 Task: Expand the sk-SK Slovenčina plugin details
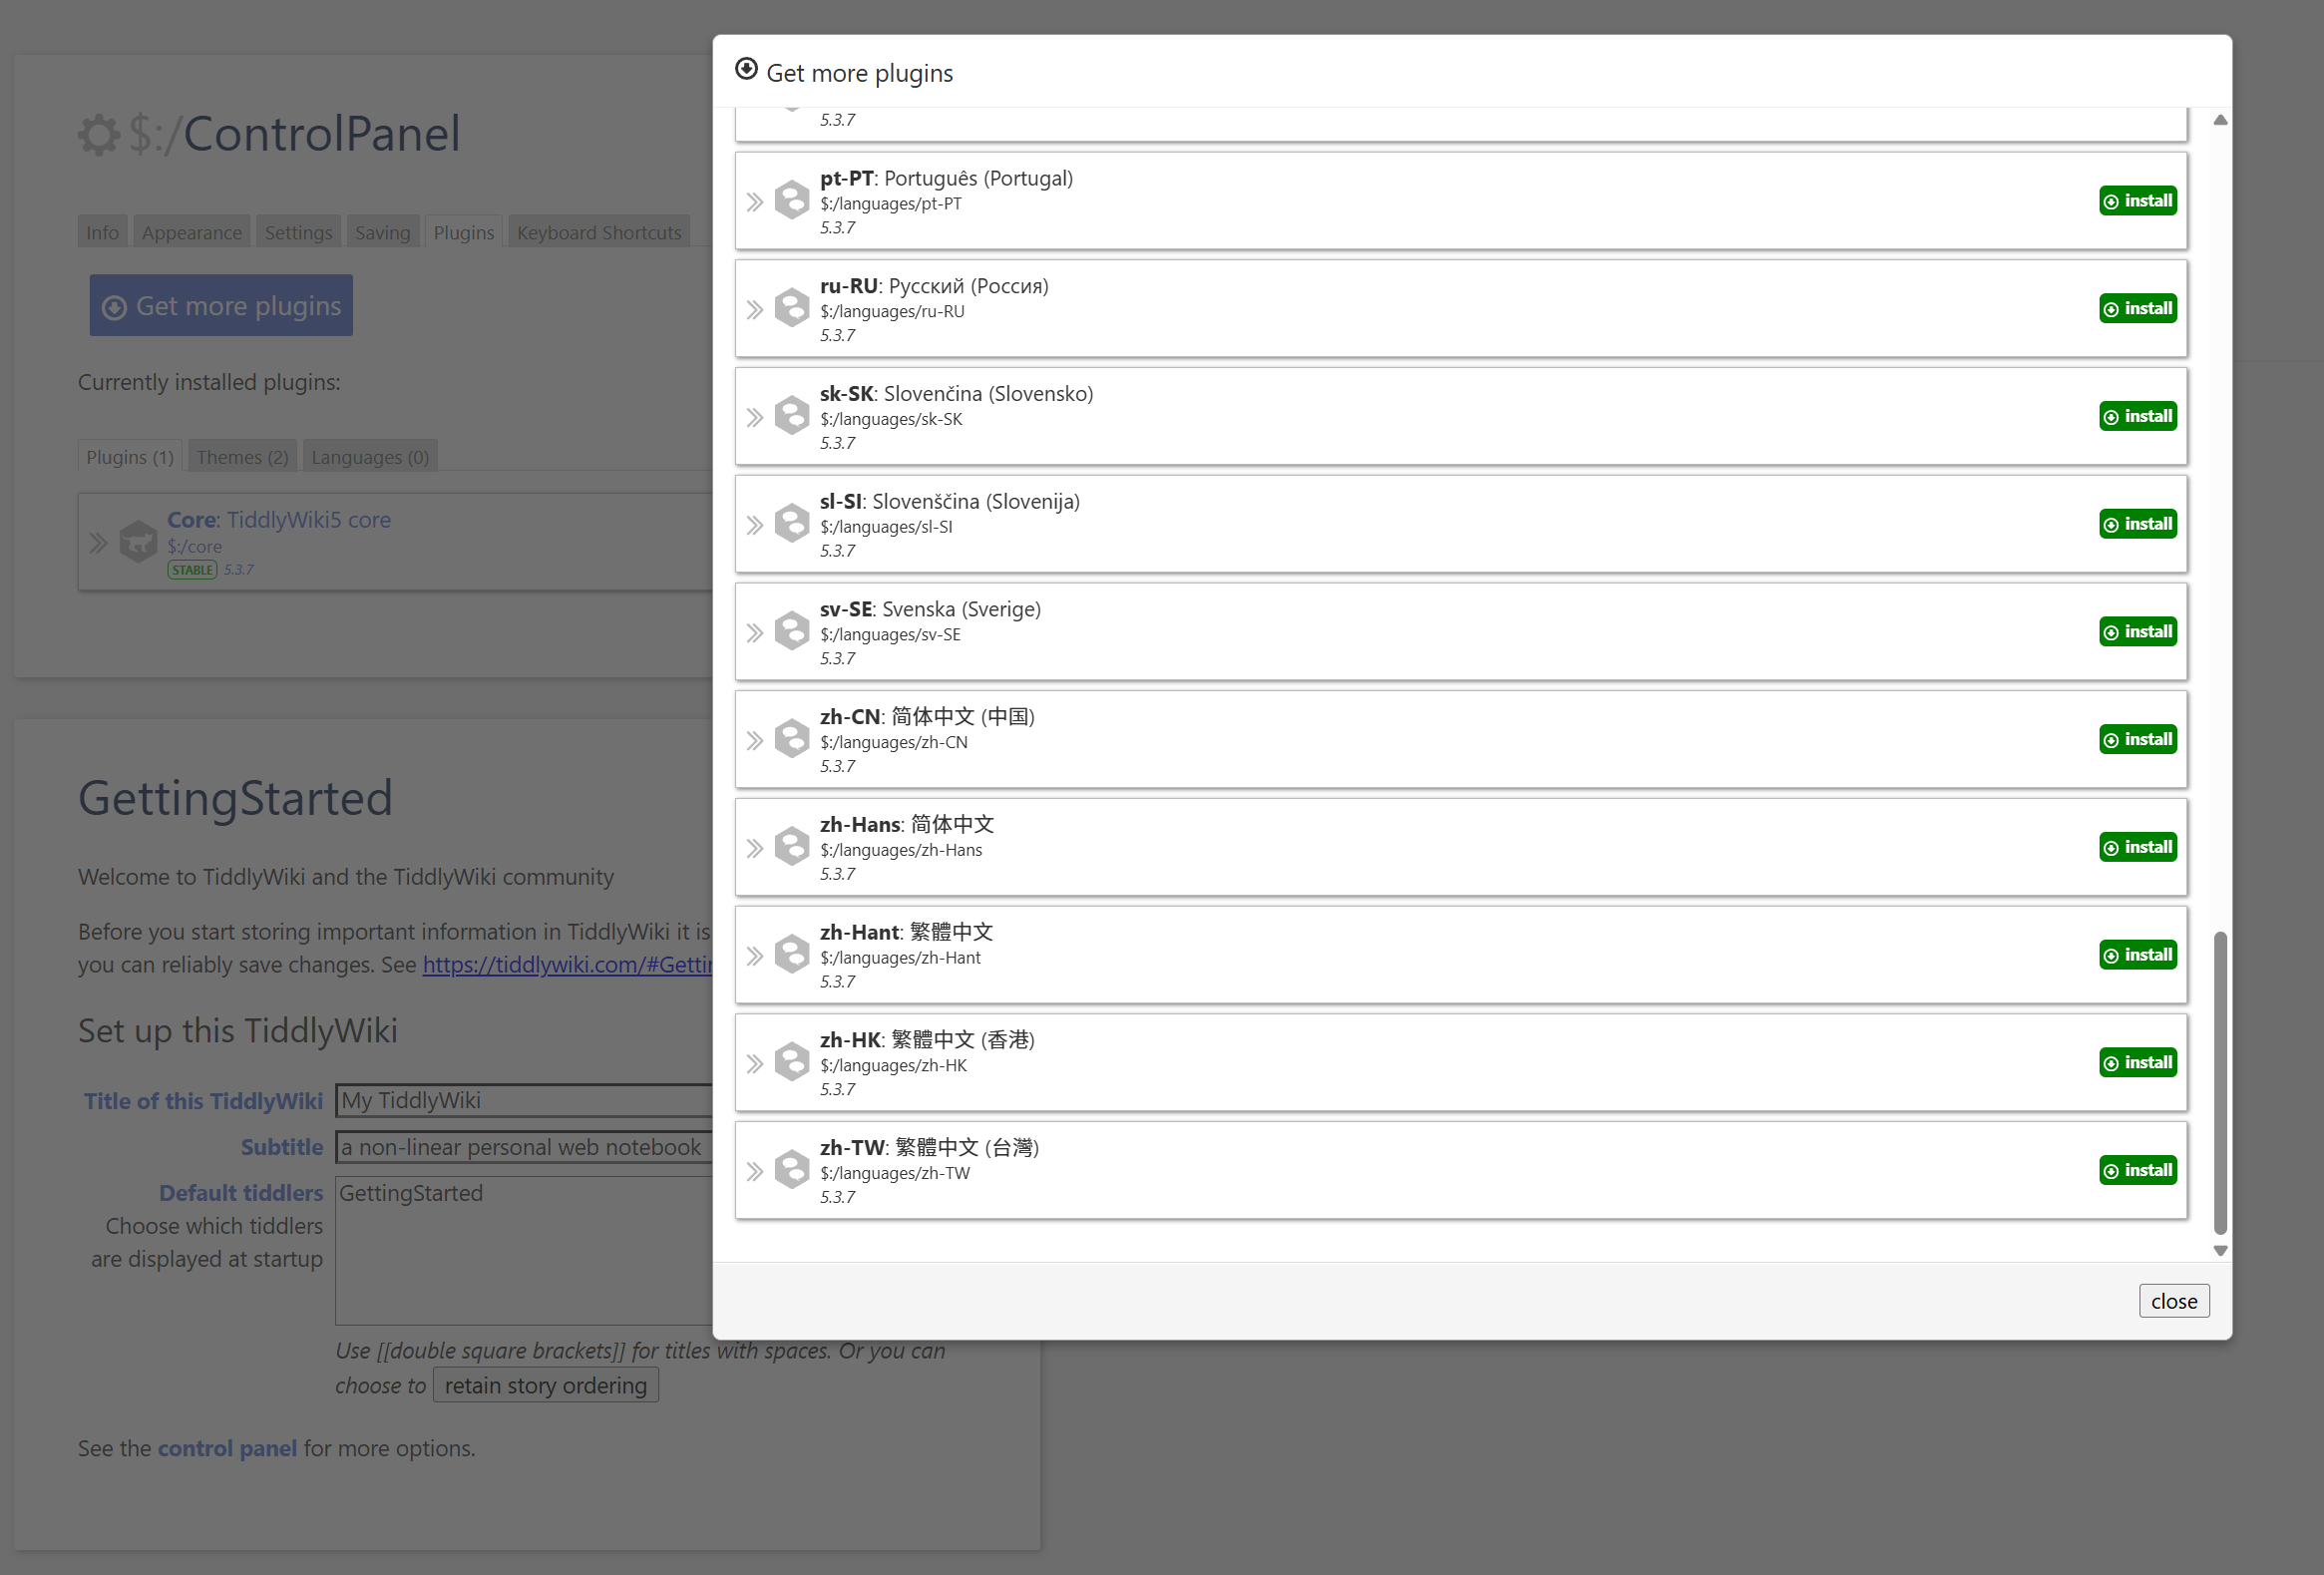point(755,418)
